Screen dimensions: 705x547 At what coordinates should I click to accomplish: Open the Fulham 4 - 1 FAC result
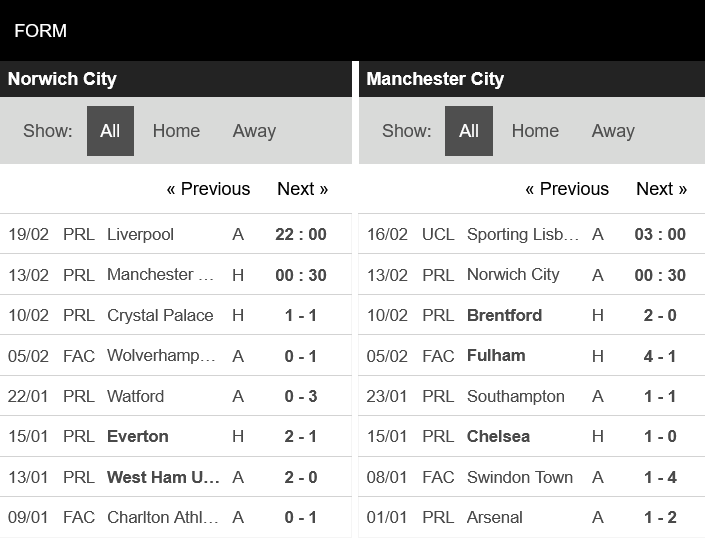(660, 355)
